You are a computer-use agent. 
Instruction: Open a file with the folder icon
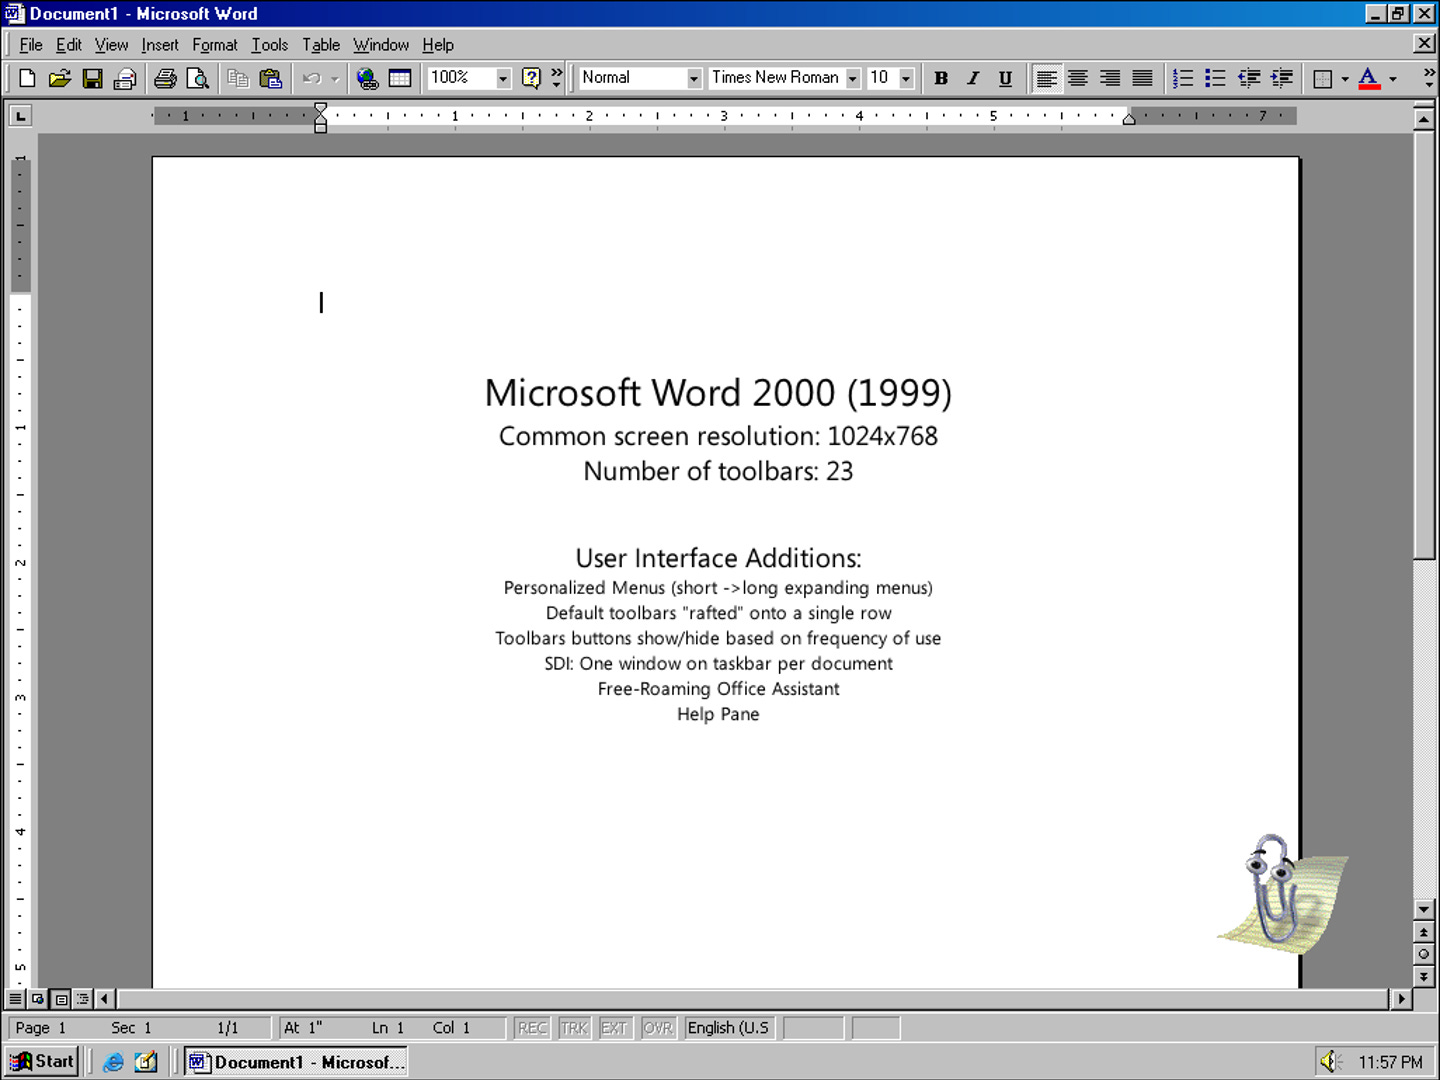coord(60,78)
